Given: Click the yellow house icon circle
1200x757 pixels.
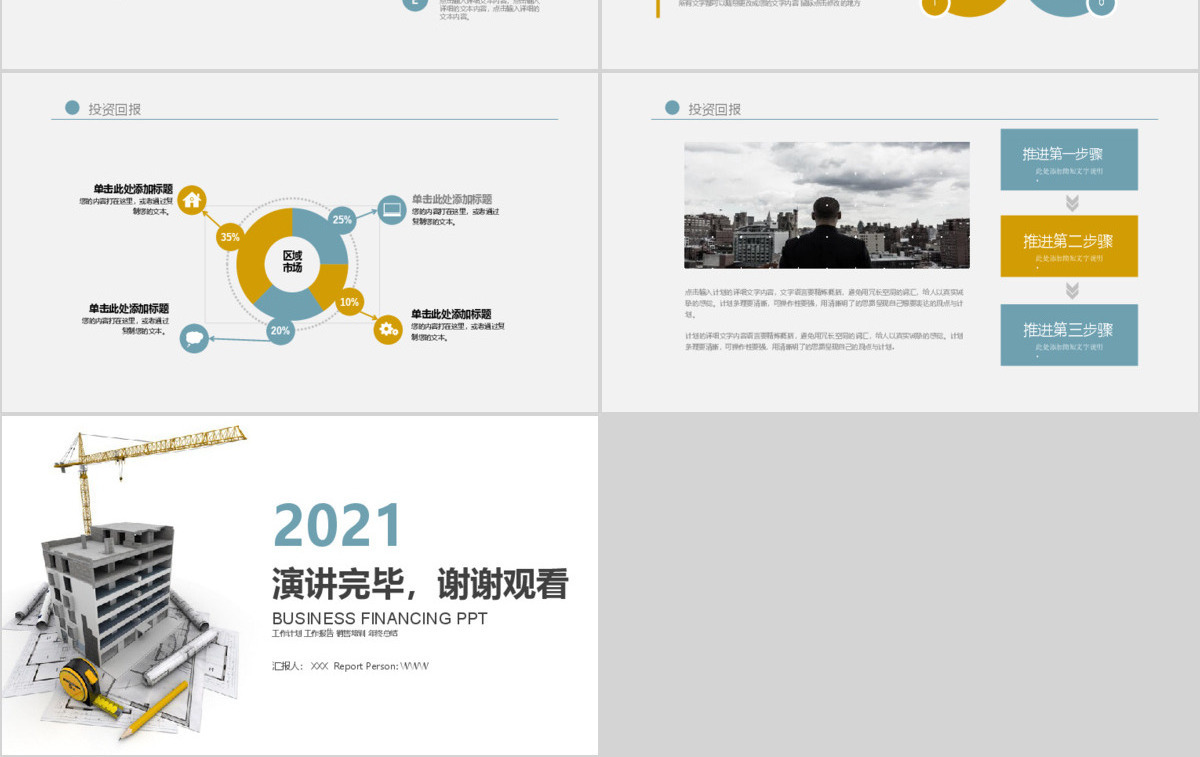Looking at the screenshot, I should [x=192, y=200].
